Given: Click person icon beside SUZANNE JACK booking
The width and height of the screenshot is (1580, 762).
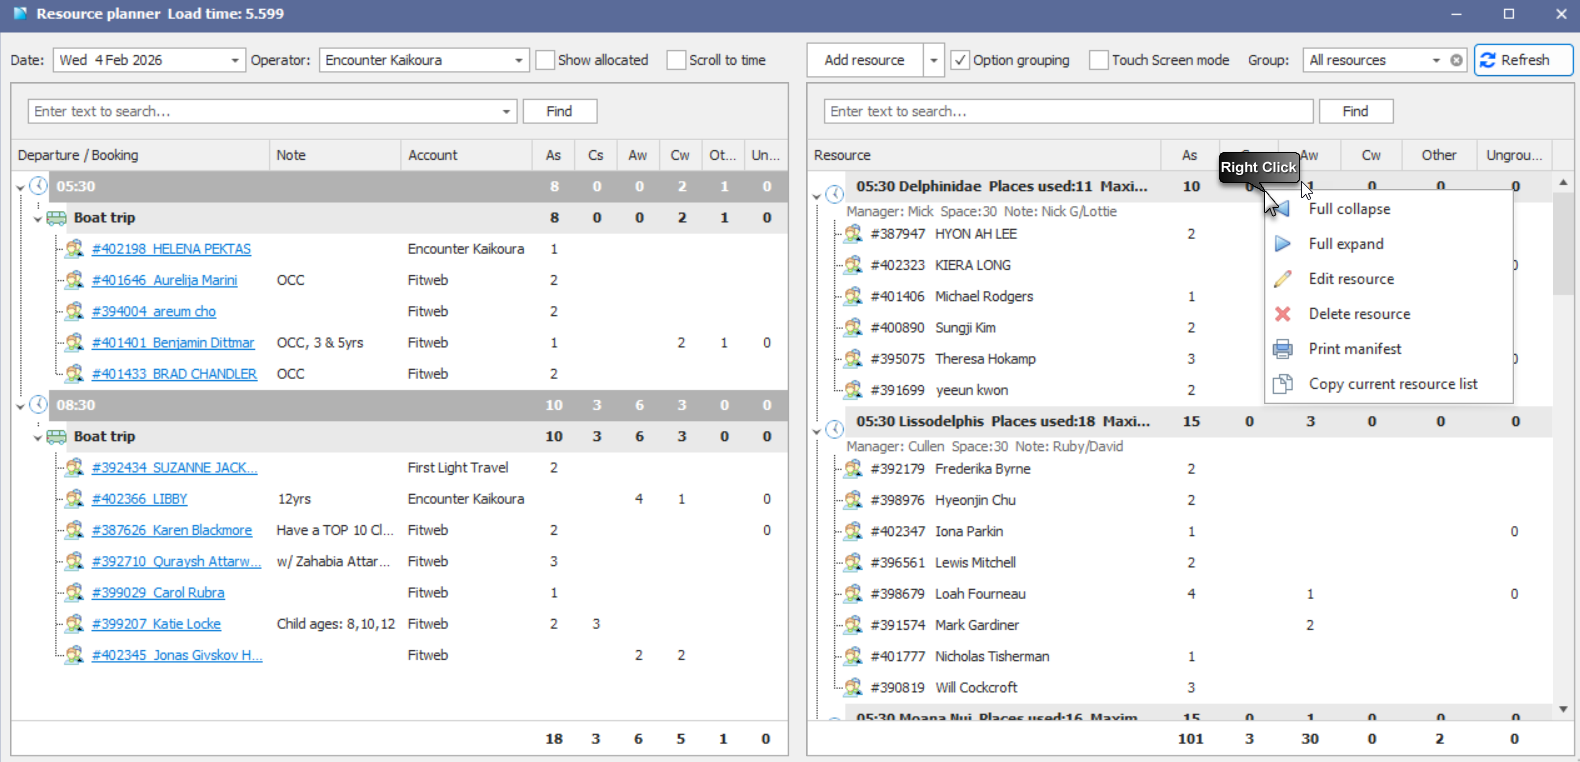Looking at the screenshot, I should tap(74, 467).
